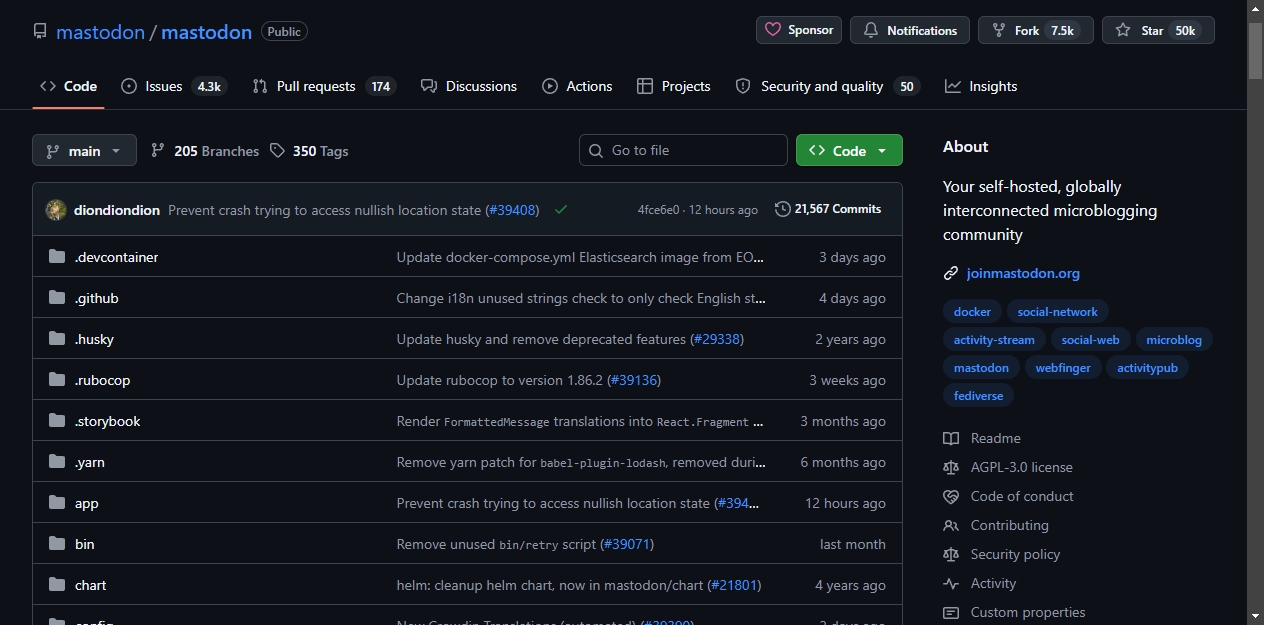1264x625 pixels.
Task: Click the folder icon for .github
Action: 57,298
